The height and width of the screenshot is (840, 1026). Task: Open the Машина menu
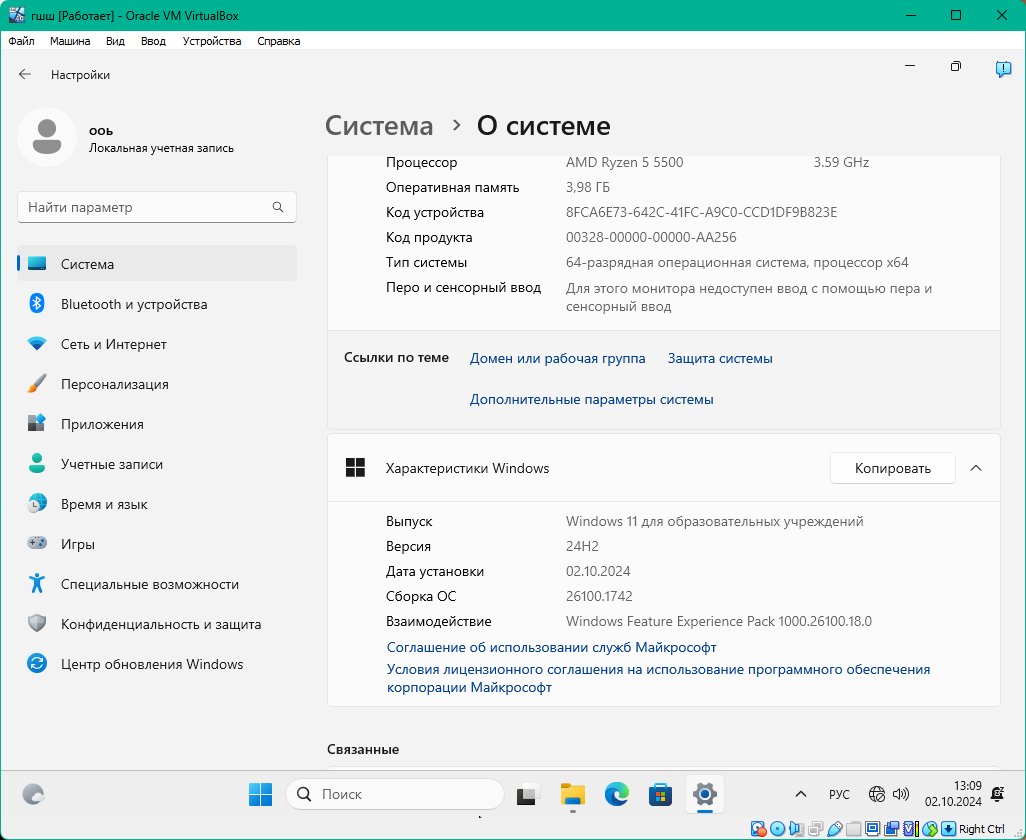(x=70, y=41)
